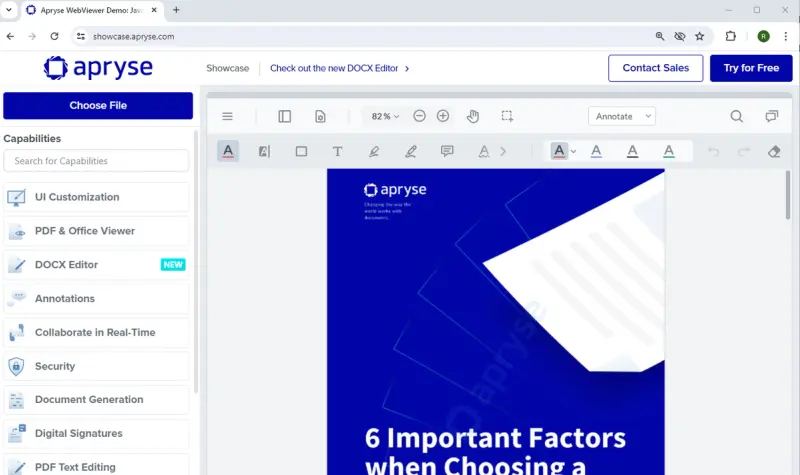
Task: Select the sticky note comment tool
Action: 447,151
